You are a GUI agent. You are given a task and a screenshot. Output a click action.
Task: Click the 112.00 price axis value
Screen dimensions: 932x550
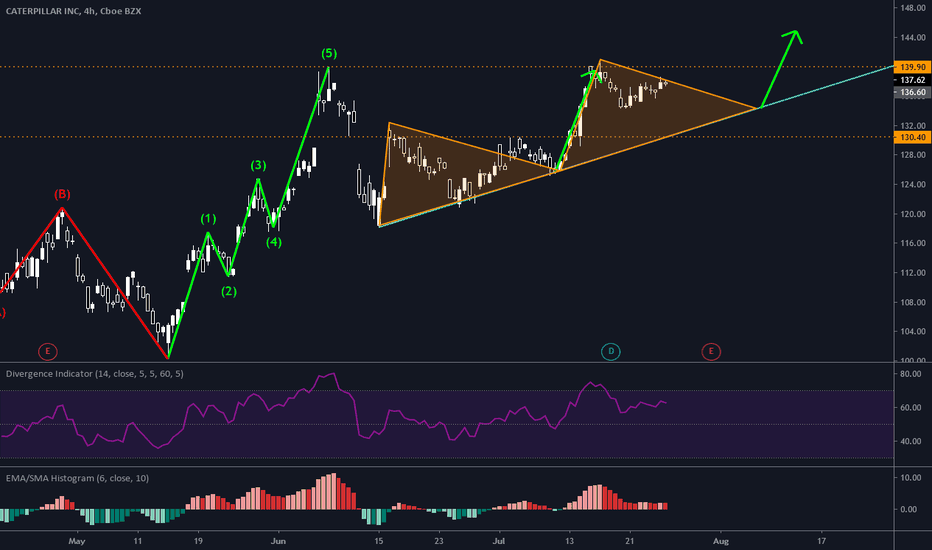(913, 272)
